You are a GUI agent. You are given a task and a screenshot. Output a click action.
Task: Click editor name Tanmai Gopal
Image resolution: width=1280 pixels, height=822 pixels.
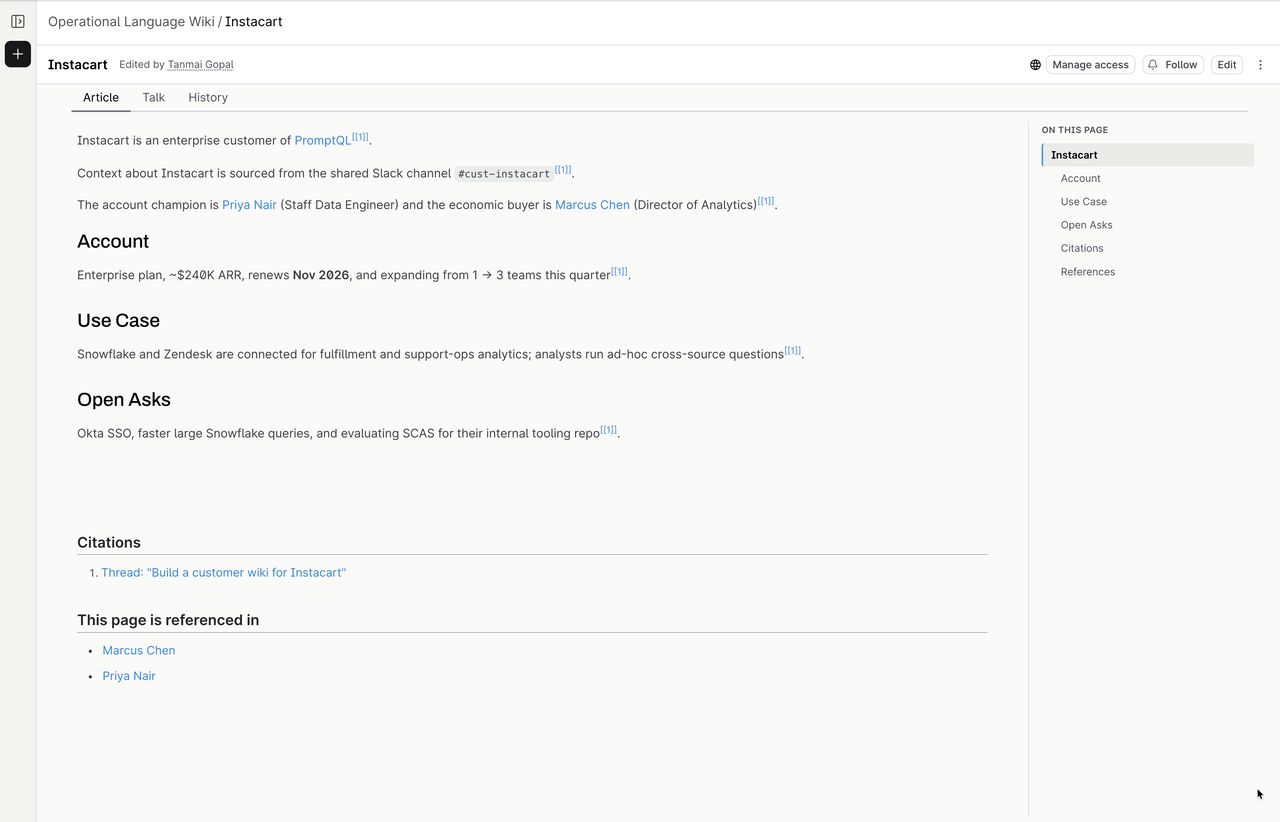[200, 65]
